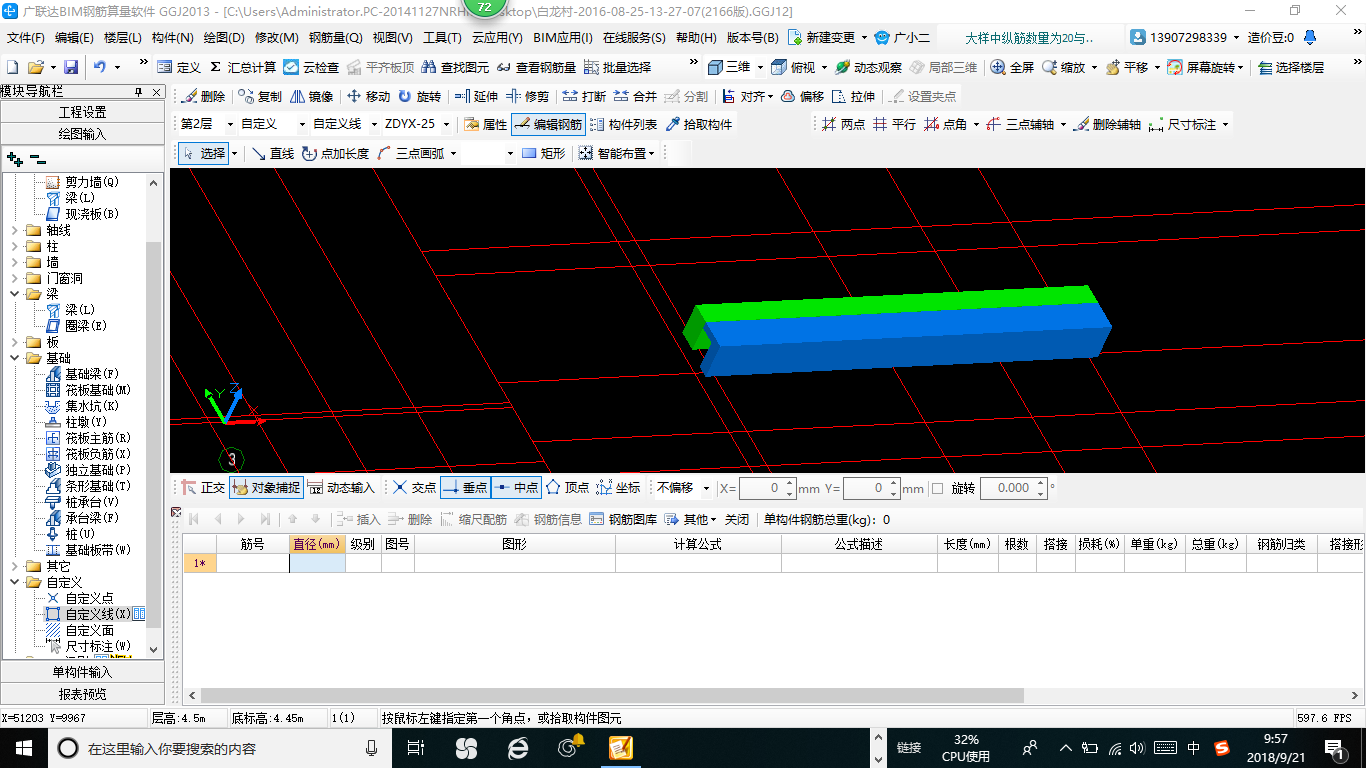Open the 帮助(H) menu
Image resolution: width=1366 pixels, height=768 pixels.
pos(696,38)
